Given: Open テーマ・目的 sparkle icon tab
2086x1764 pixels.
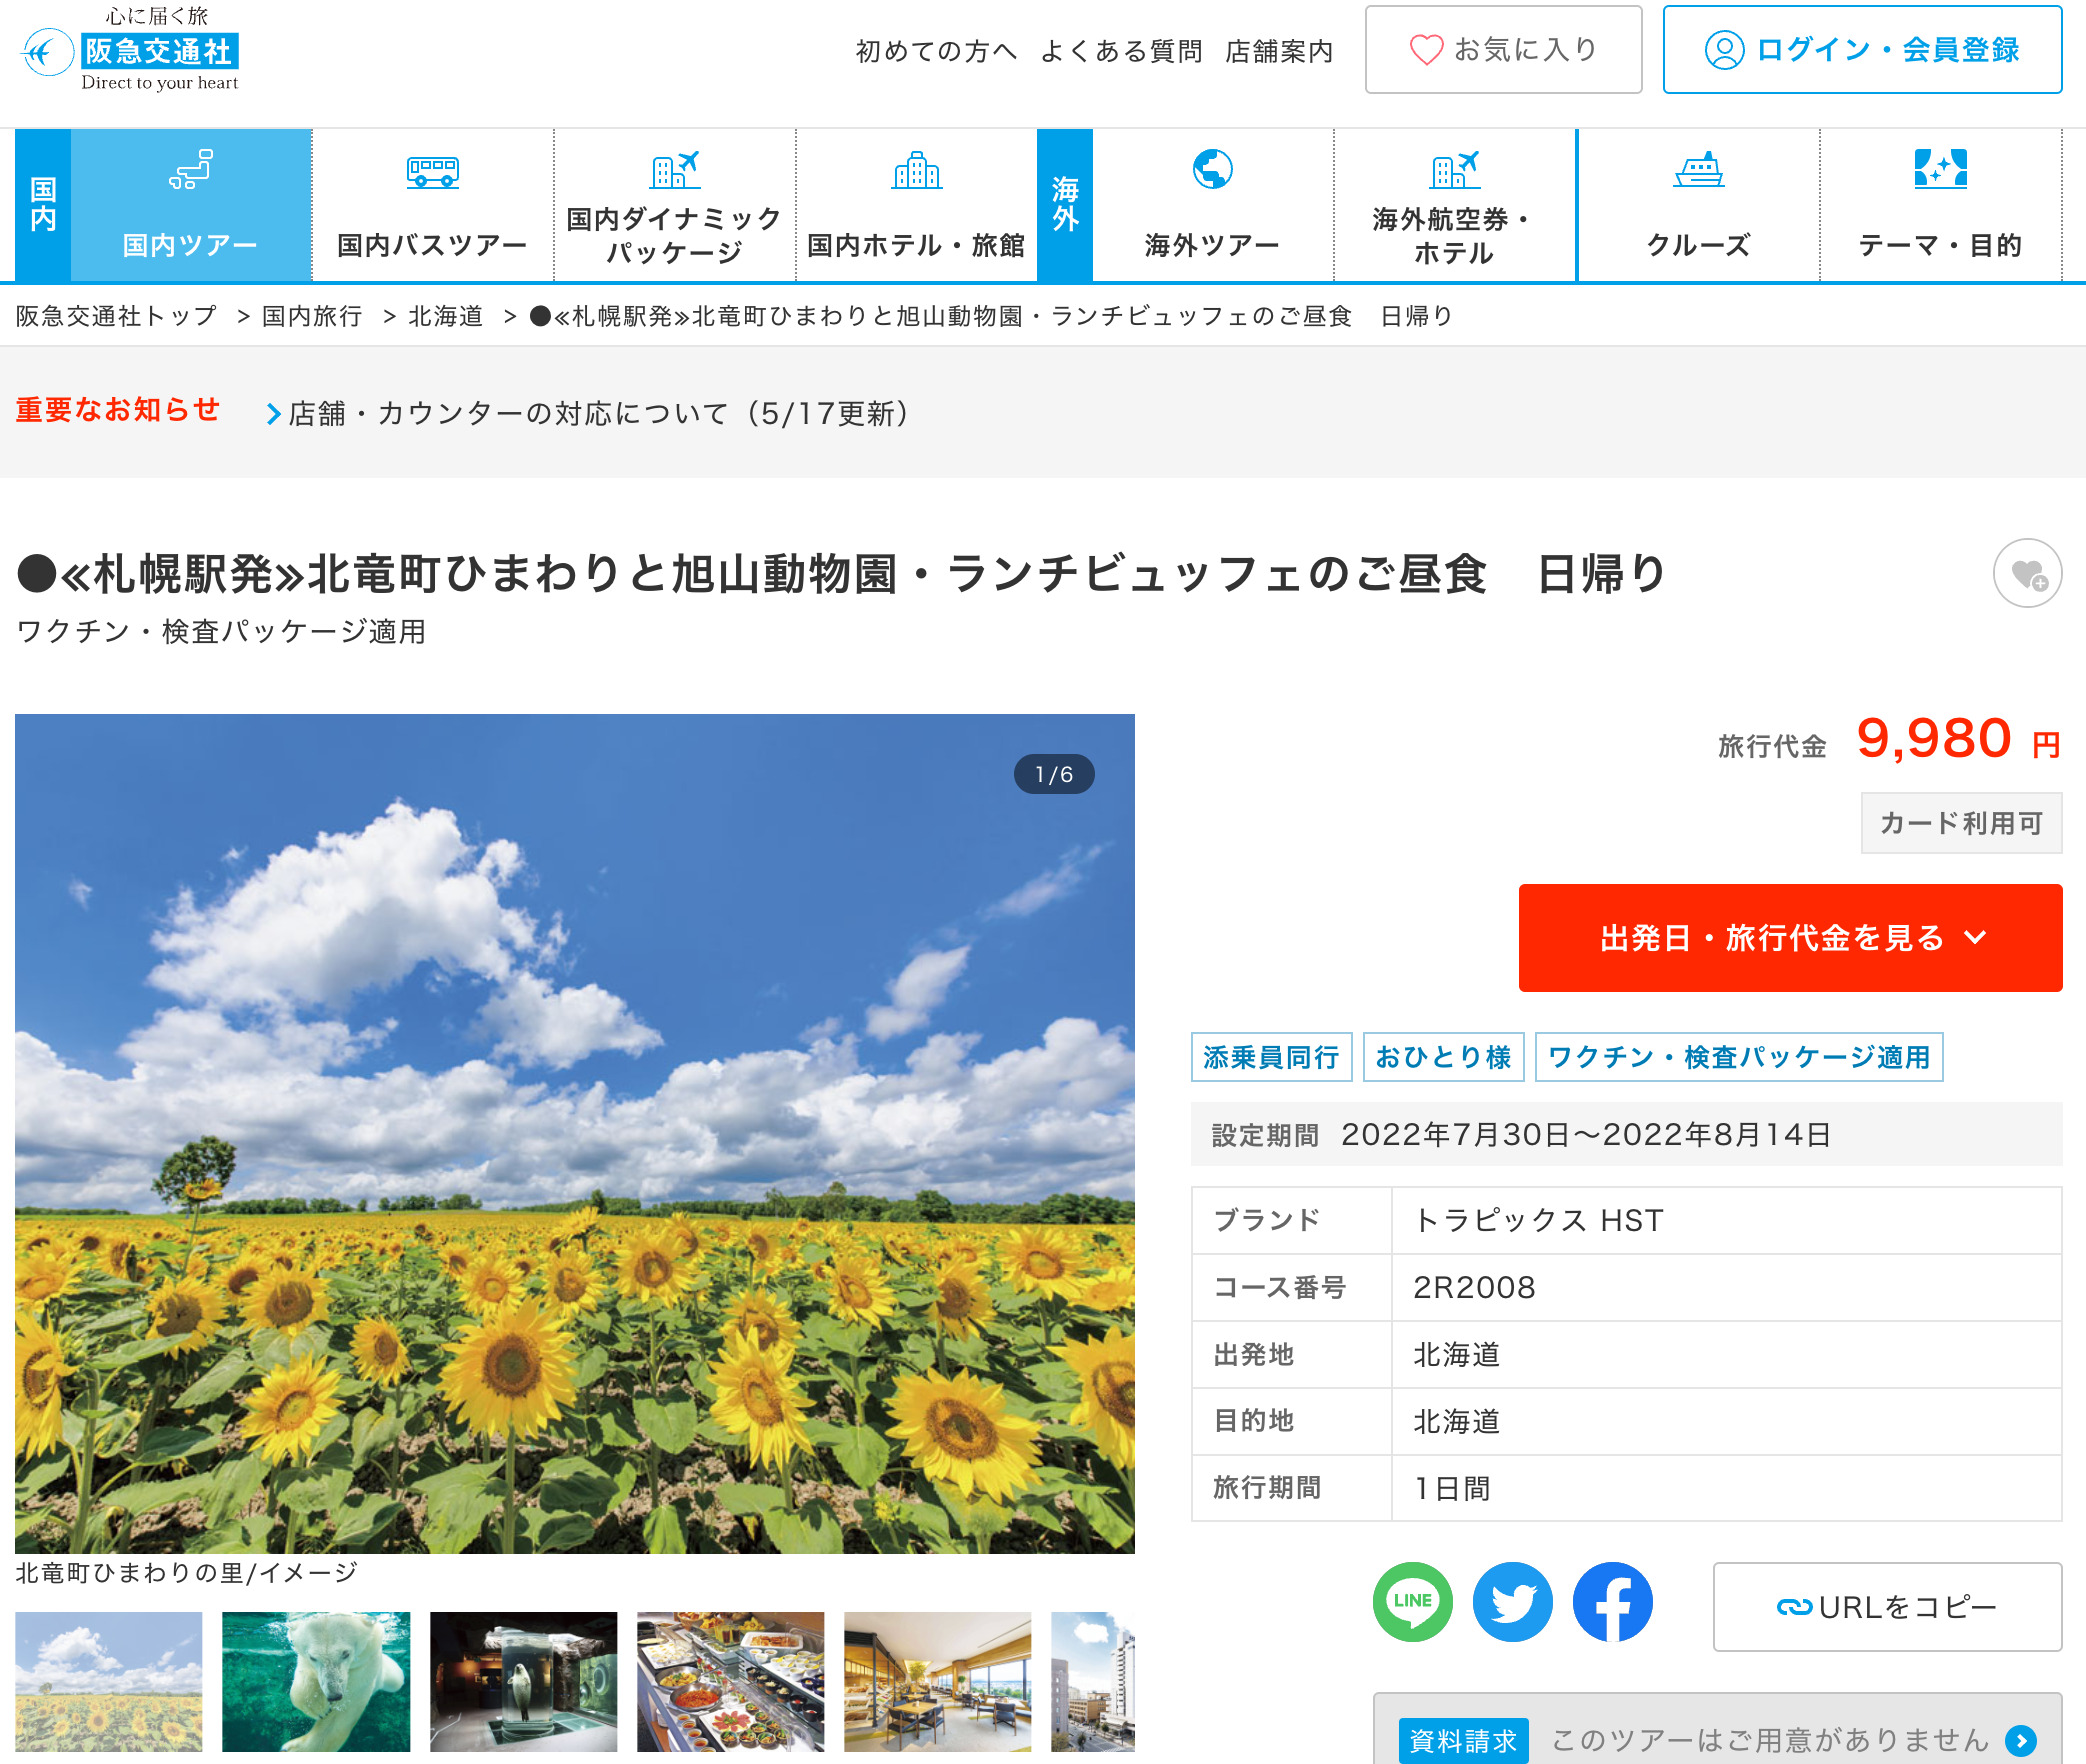Looking at the screenshot, I should (1940, 205).
